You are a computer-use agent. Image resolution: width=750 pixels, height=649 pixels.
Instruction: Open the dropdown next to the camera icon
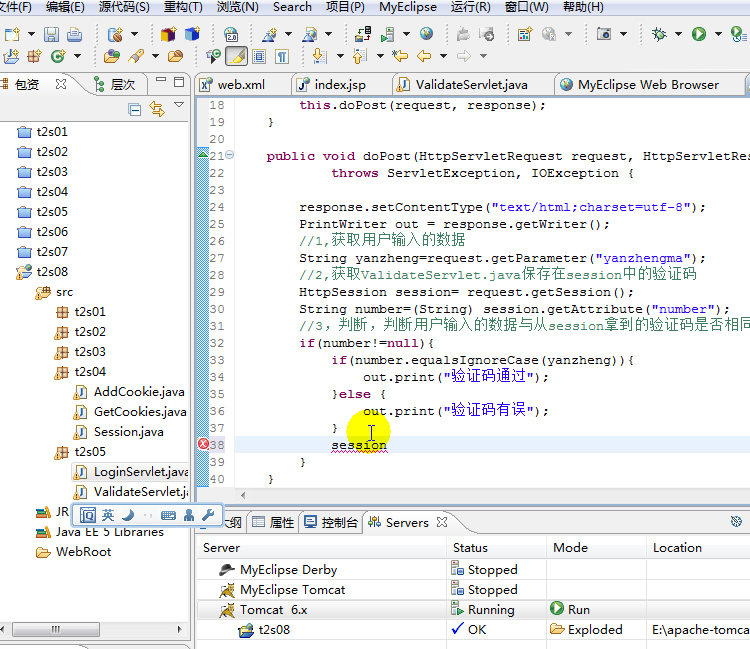click(623, 34)
